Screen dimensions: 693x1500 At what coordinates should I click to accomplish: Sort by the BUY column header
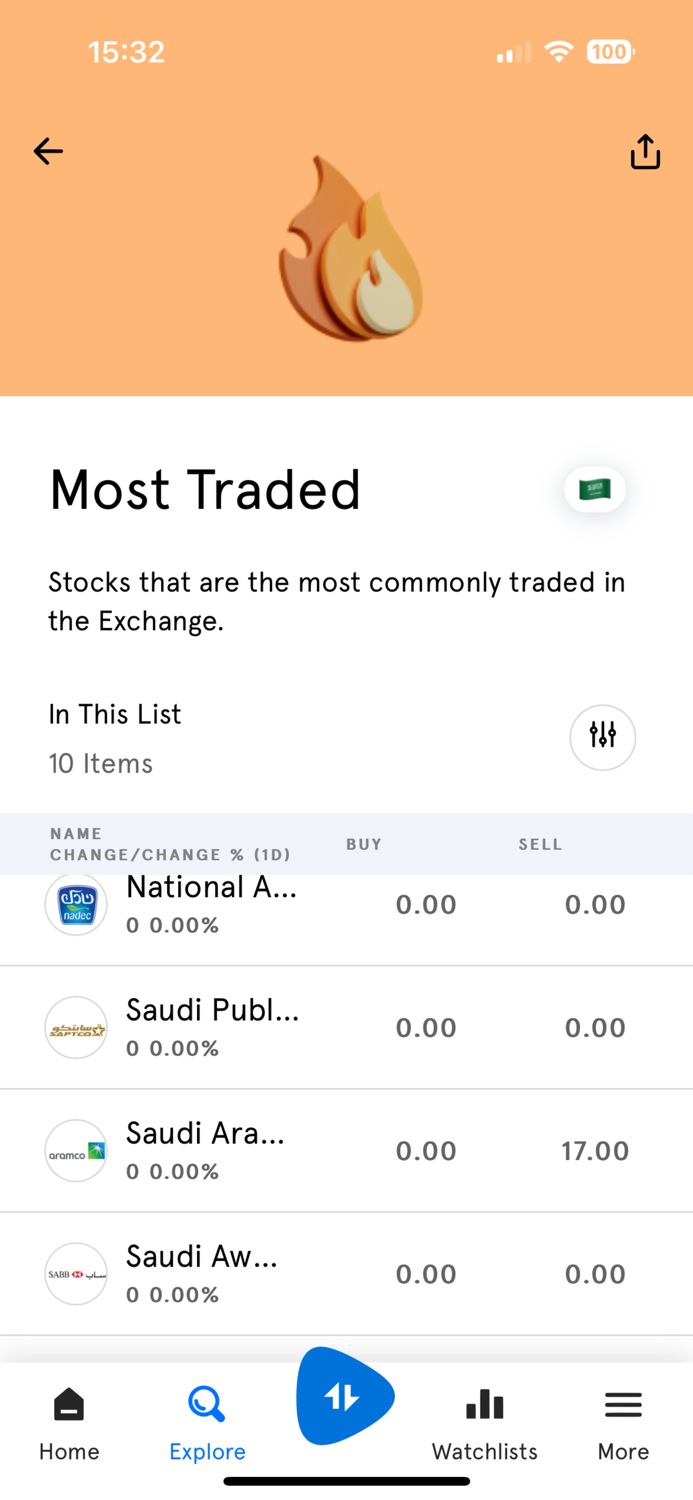(x=363, y=844)
